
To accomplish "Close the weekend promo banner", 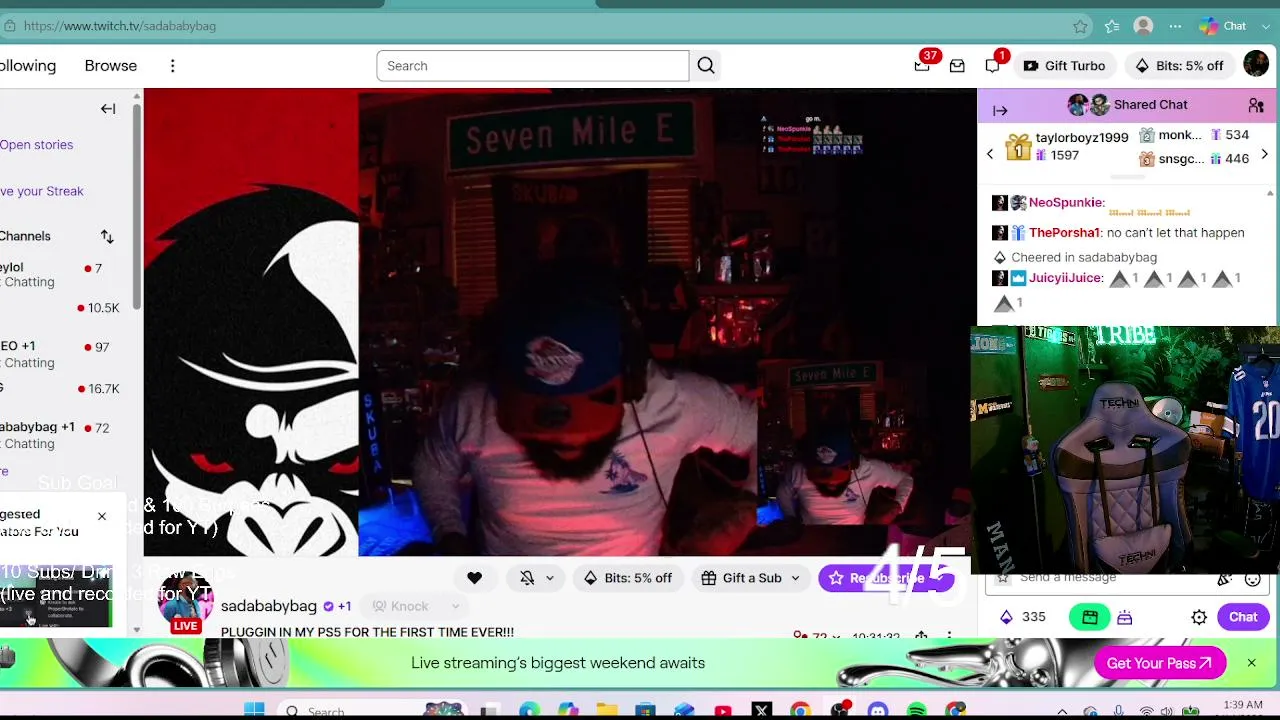I will tap(1251, 663).
